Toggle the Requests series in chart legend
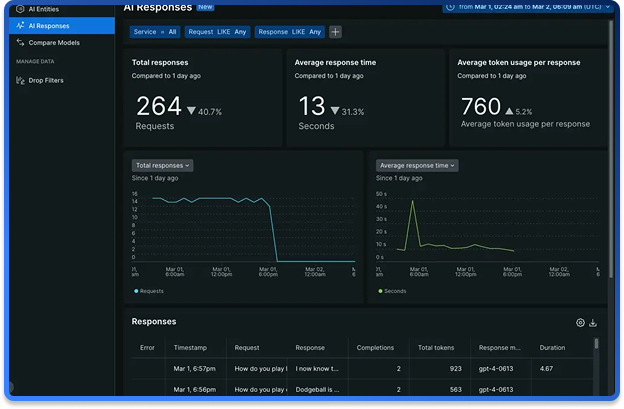This screenshot has width=624, height=409. [x=149, y=291]
